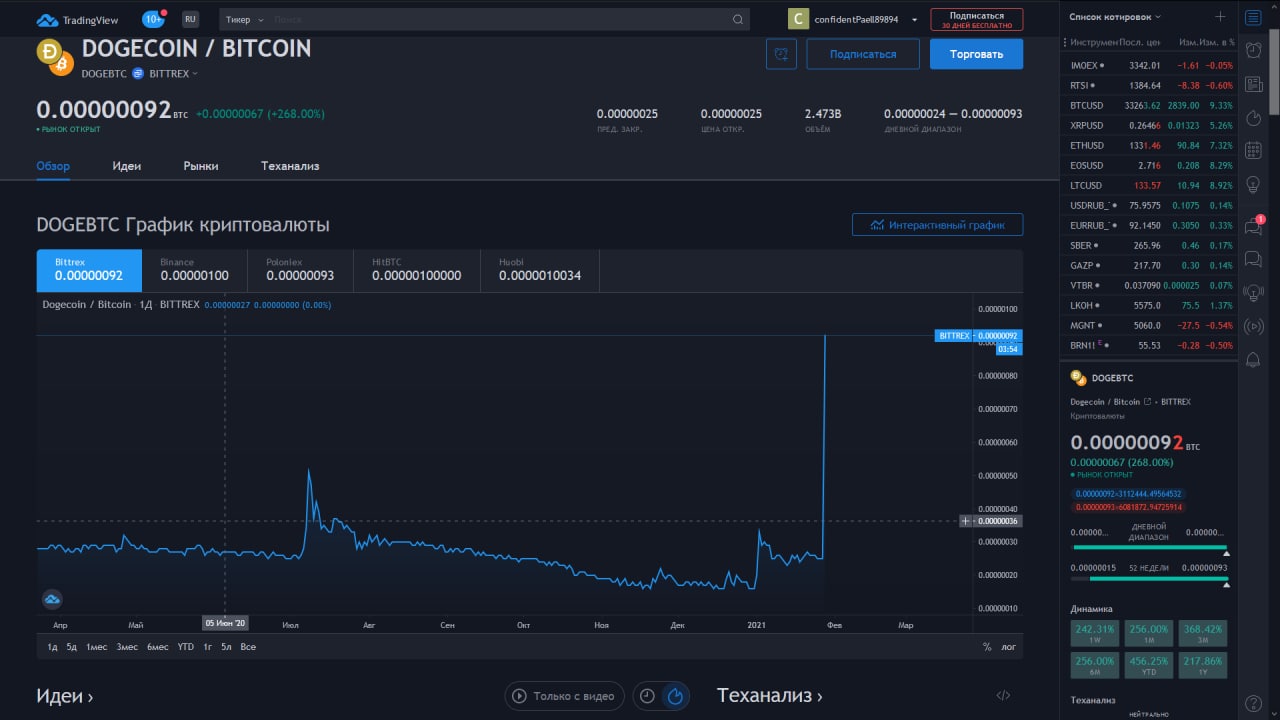Click the plus icon on price axis crosshair
1280x720 pixels.
965,521
